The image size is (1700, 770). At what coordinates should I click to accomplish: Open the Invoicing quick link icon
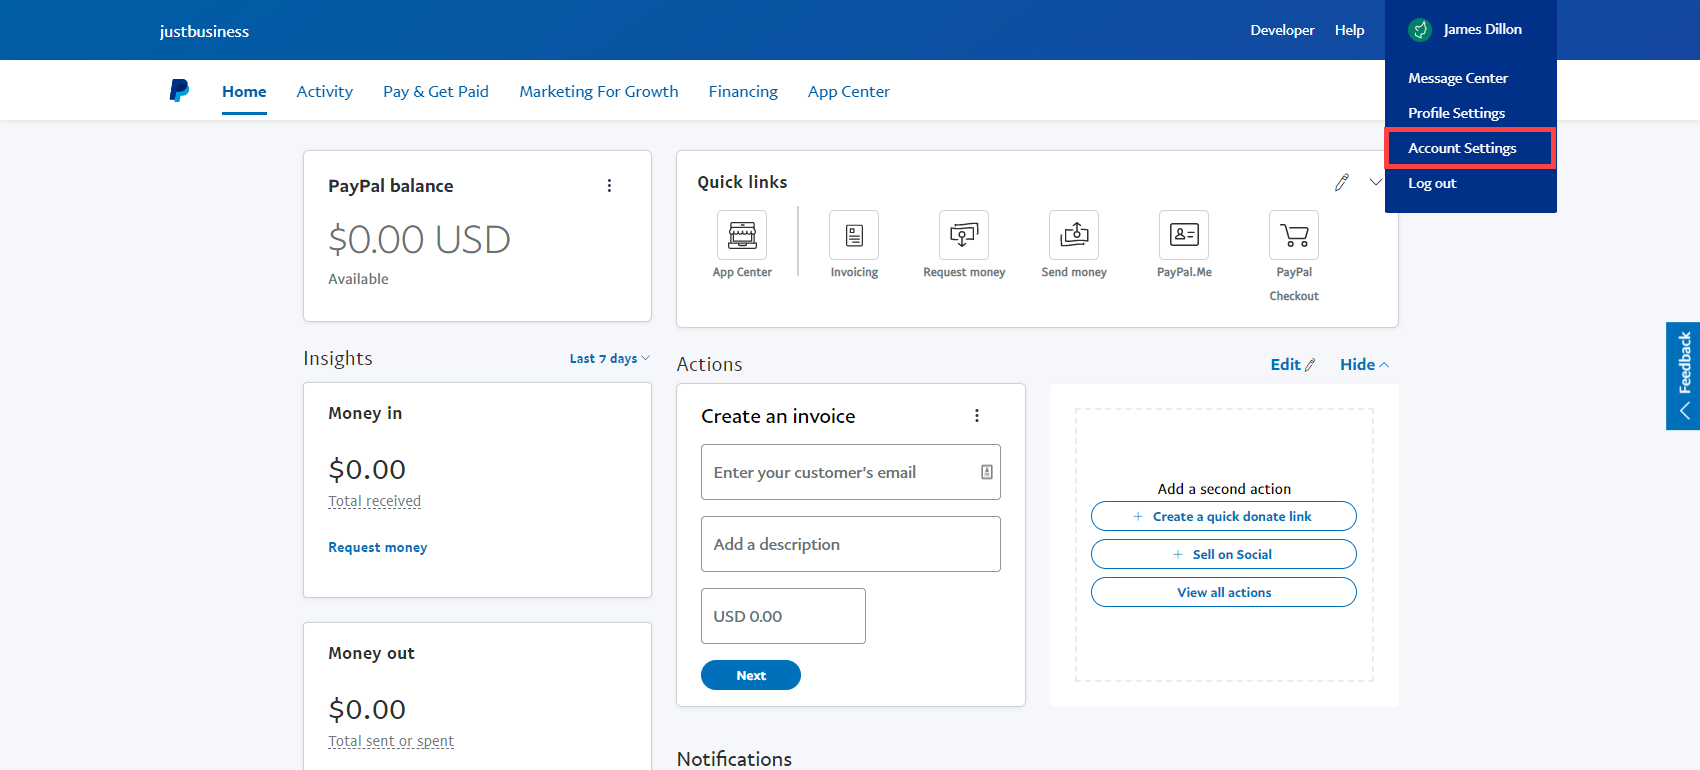pos(854,235)
